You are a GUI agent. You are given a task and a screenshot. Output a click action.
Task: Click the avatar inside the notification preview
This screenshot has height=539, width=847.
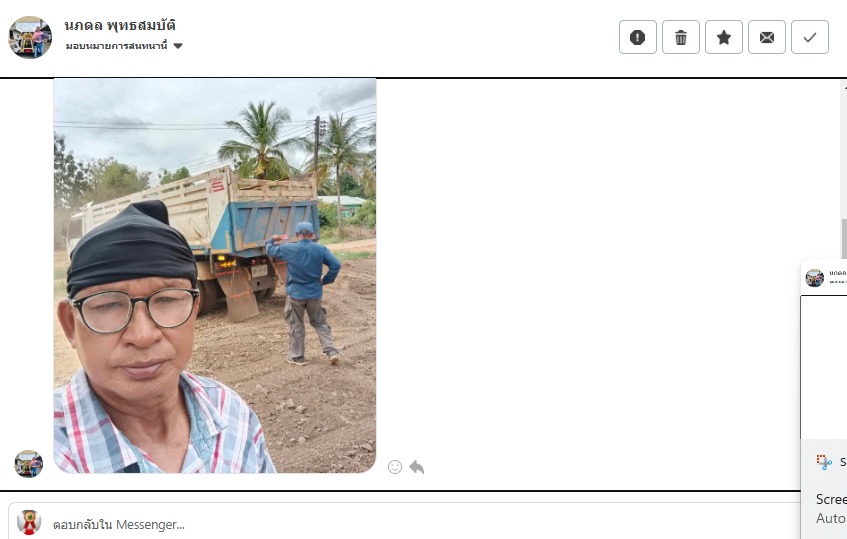(815, 278)
